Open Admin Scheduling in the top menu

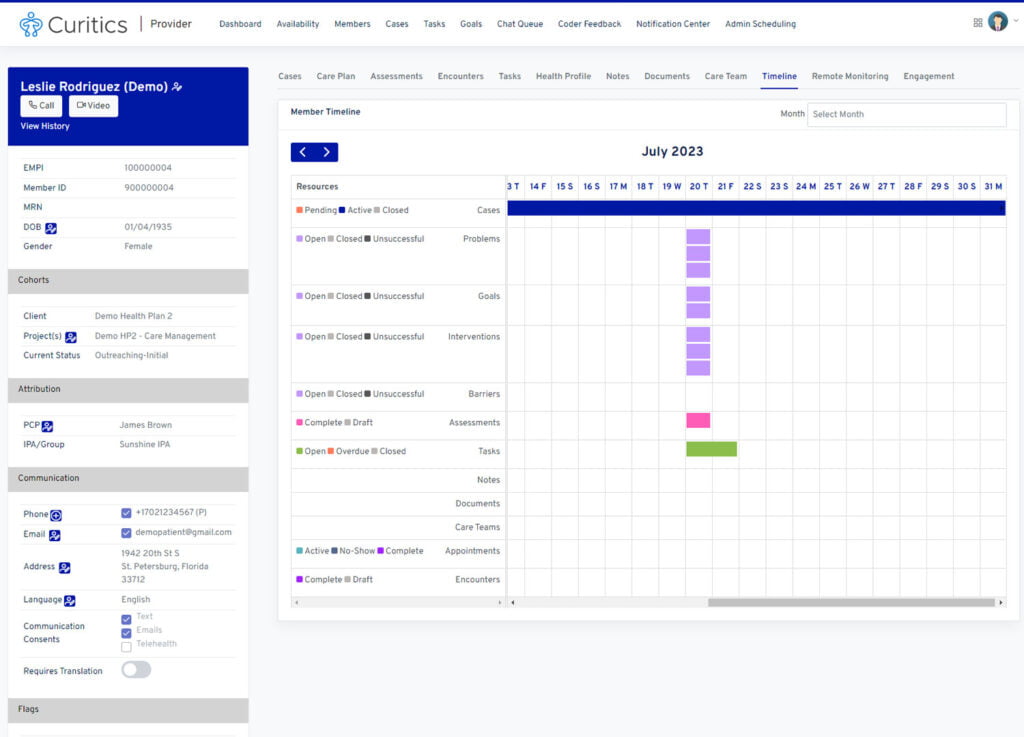760,24
